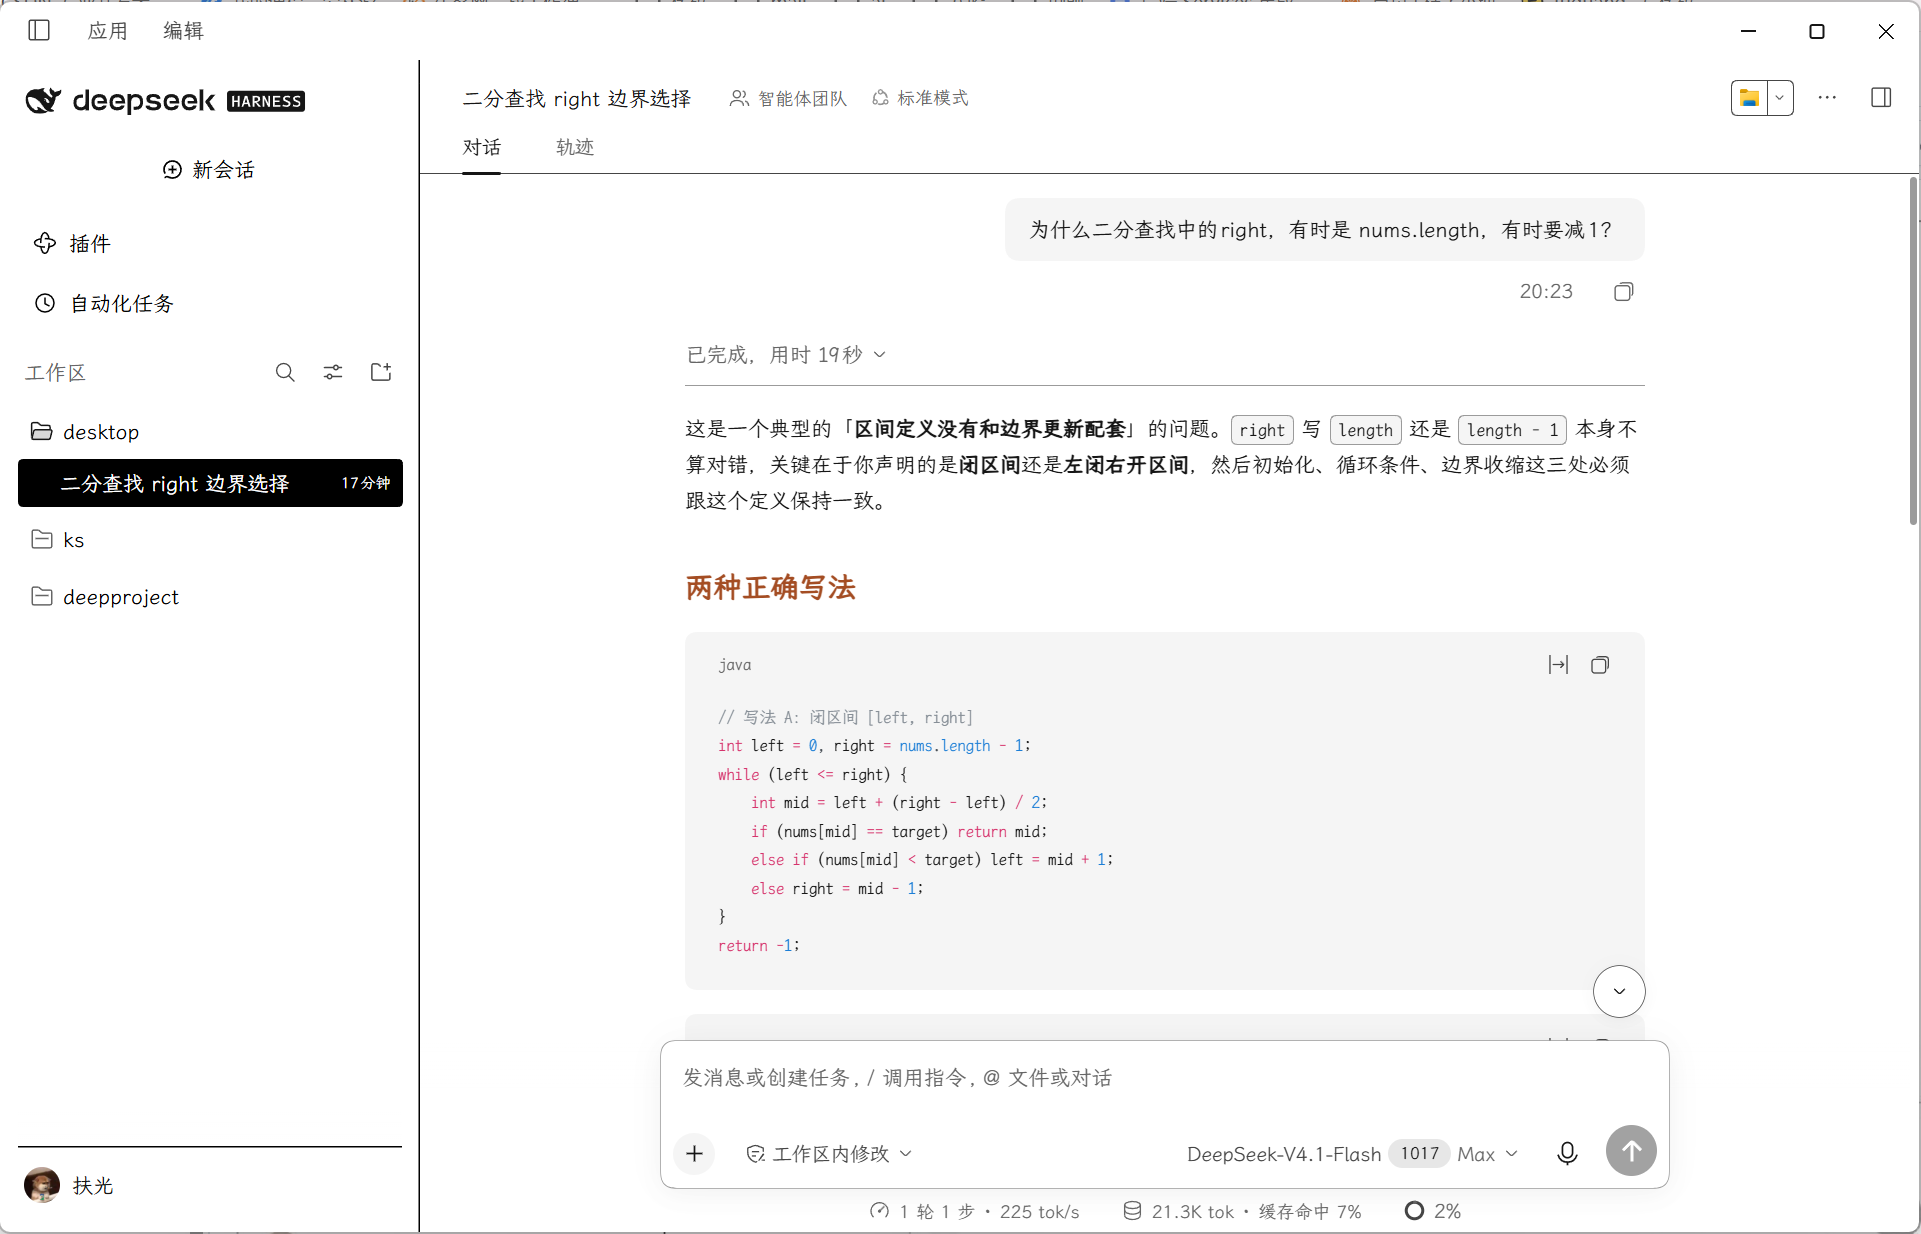Viewport: 1921px width, 1234px height.
Task: Open 自动化任务 scheduled tasks
Action: (x=104, y=304)
